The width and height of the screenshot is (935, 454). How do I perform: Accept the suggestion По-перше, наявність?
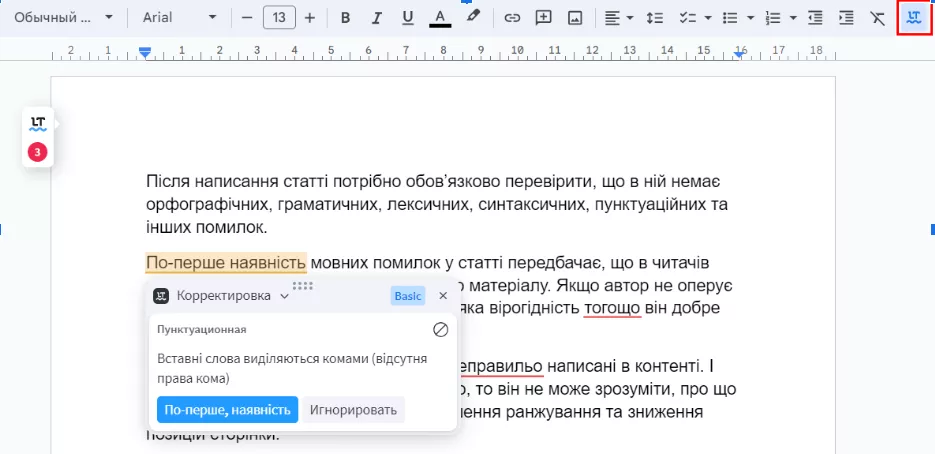point(227,410)
